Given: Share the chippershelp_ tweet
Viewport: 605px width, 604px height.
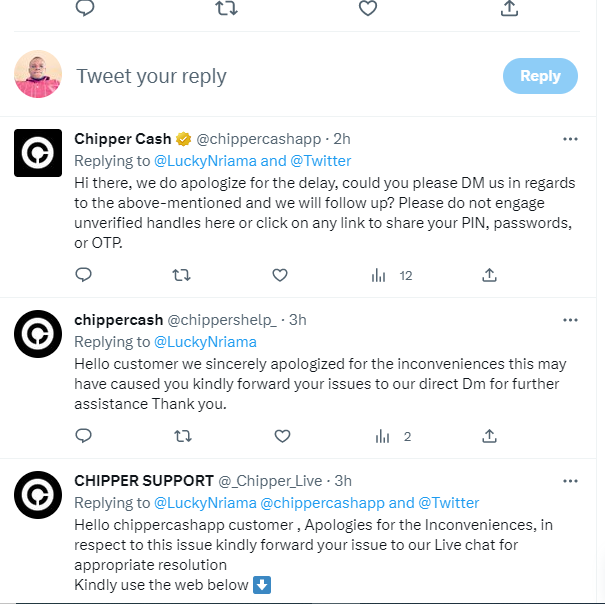Looking at the screenshot, I should click(490, 436).
